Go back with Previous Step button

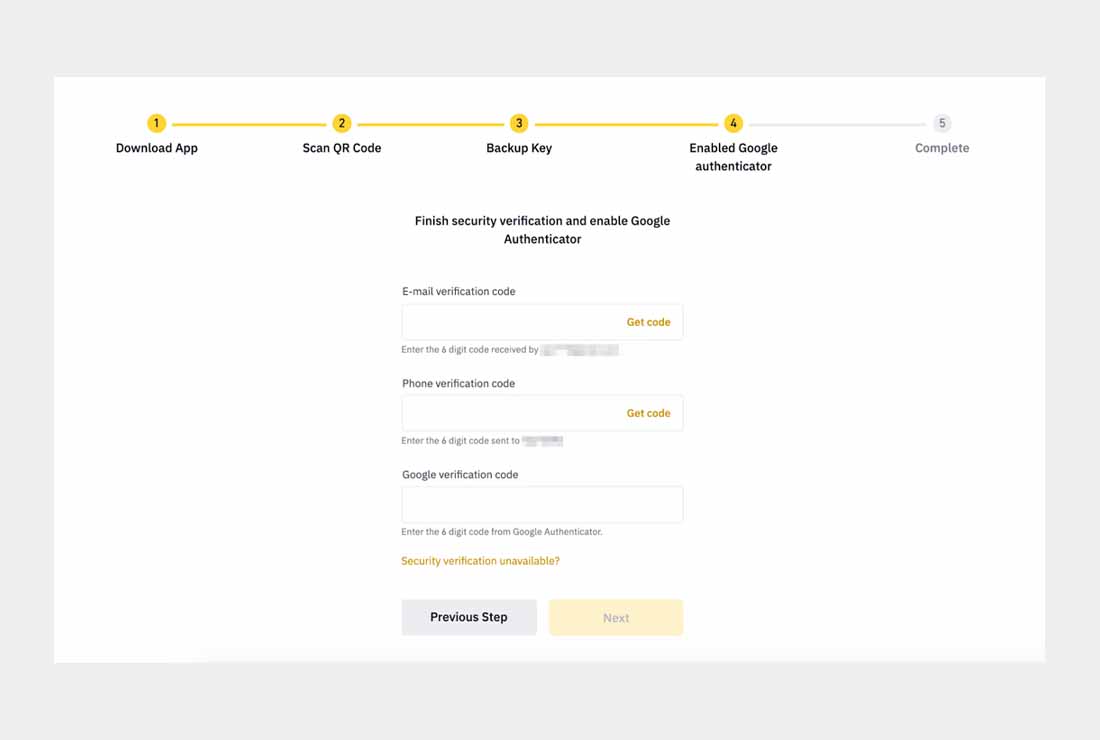pos(469,617)
